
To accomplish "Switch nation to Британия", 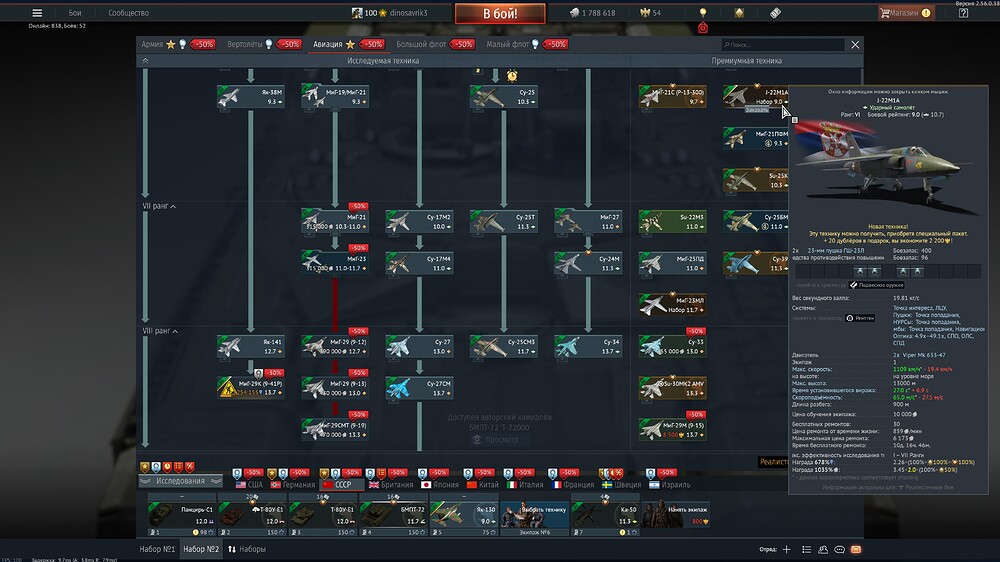I will (x=391, y=485).
